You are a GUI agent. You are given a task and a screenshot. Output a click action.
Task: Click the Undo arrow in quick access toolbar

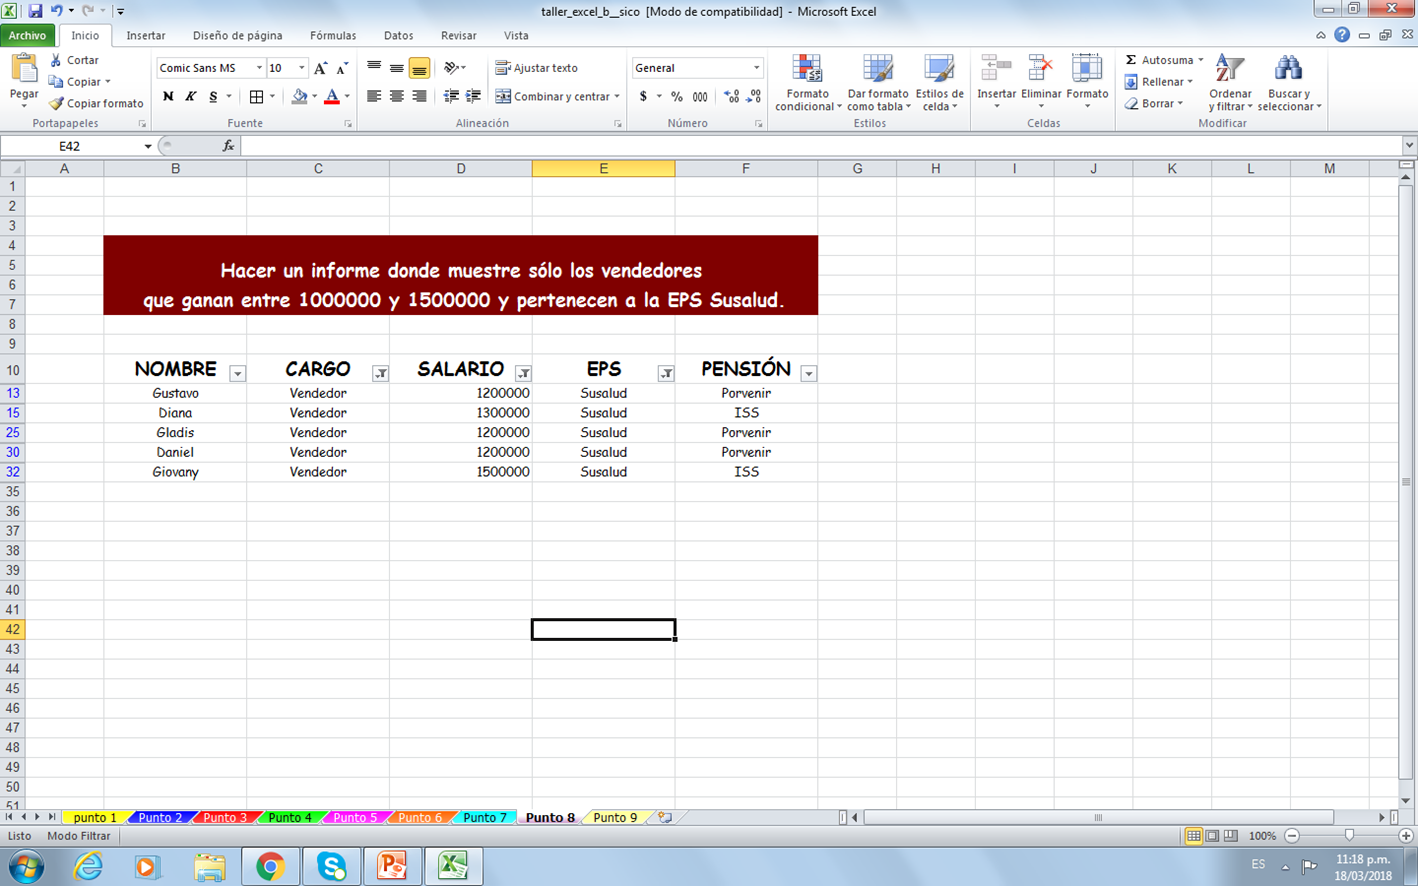57,11
